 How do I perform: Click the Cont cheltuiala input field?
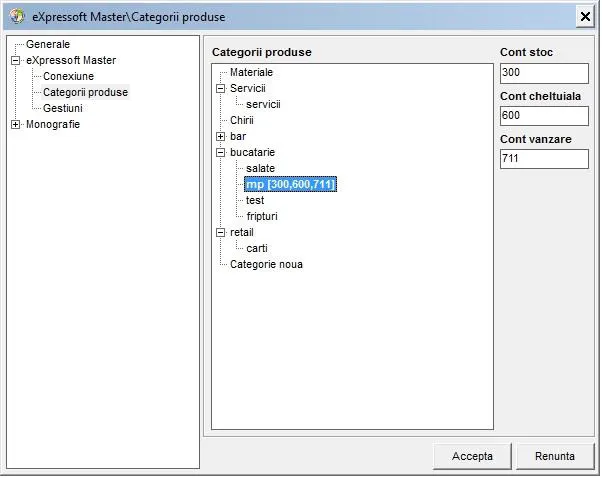click(544, 116)
